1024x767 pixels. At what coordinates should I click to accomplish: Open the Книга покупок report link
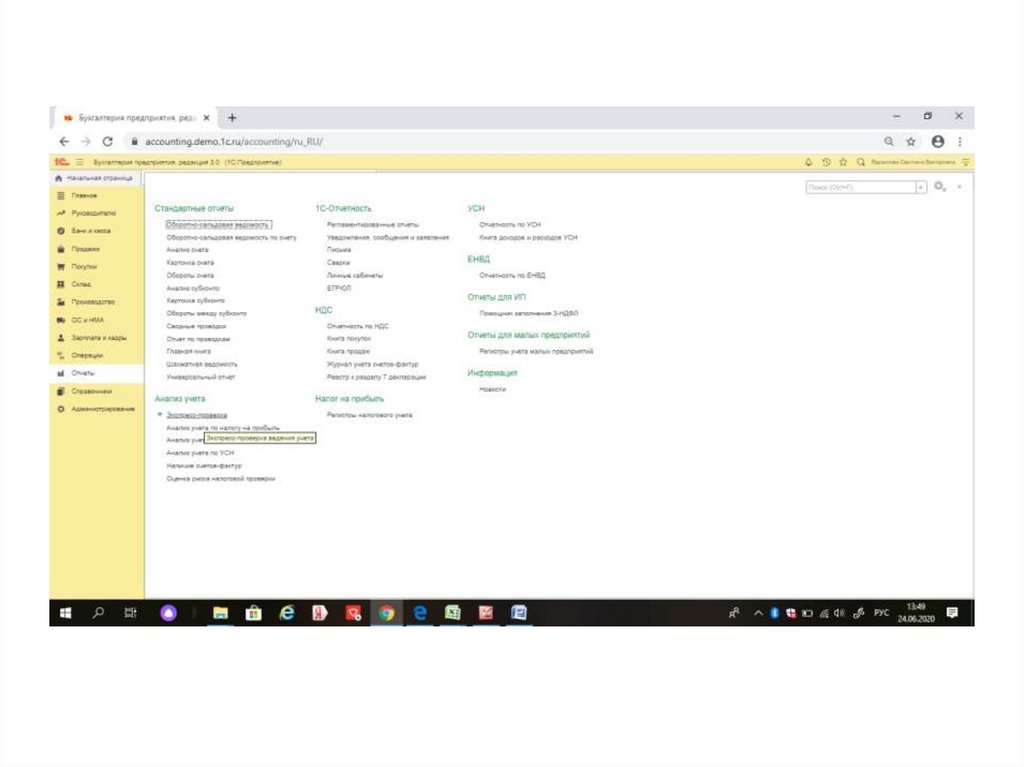click(x=348, y=339)
